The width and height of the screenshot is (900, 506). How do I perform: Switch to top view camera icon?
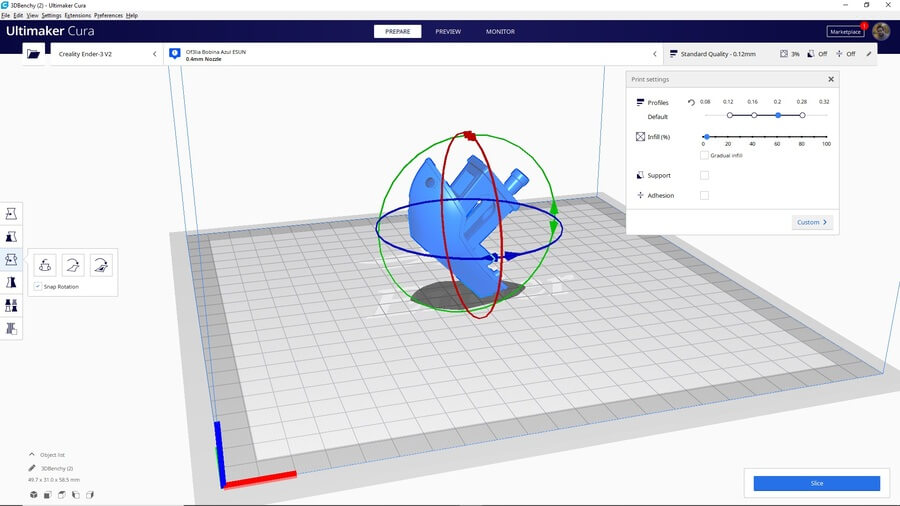pos(61,495)
